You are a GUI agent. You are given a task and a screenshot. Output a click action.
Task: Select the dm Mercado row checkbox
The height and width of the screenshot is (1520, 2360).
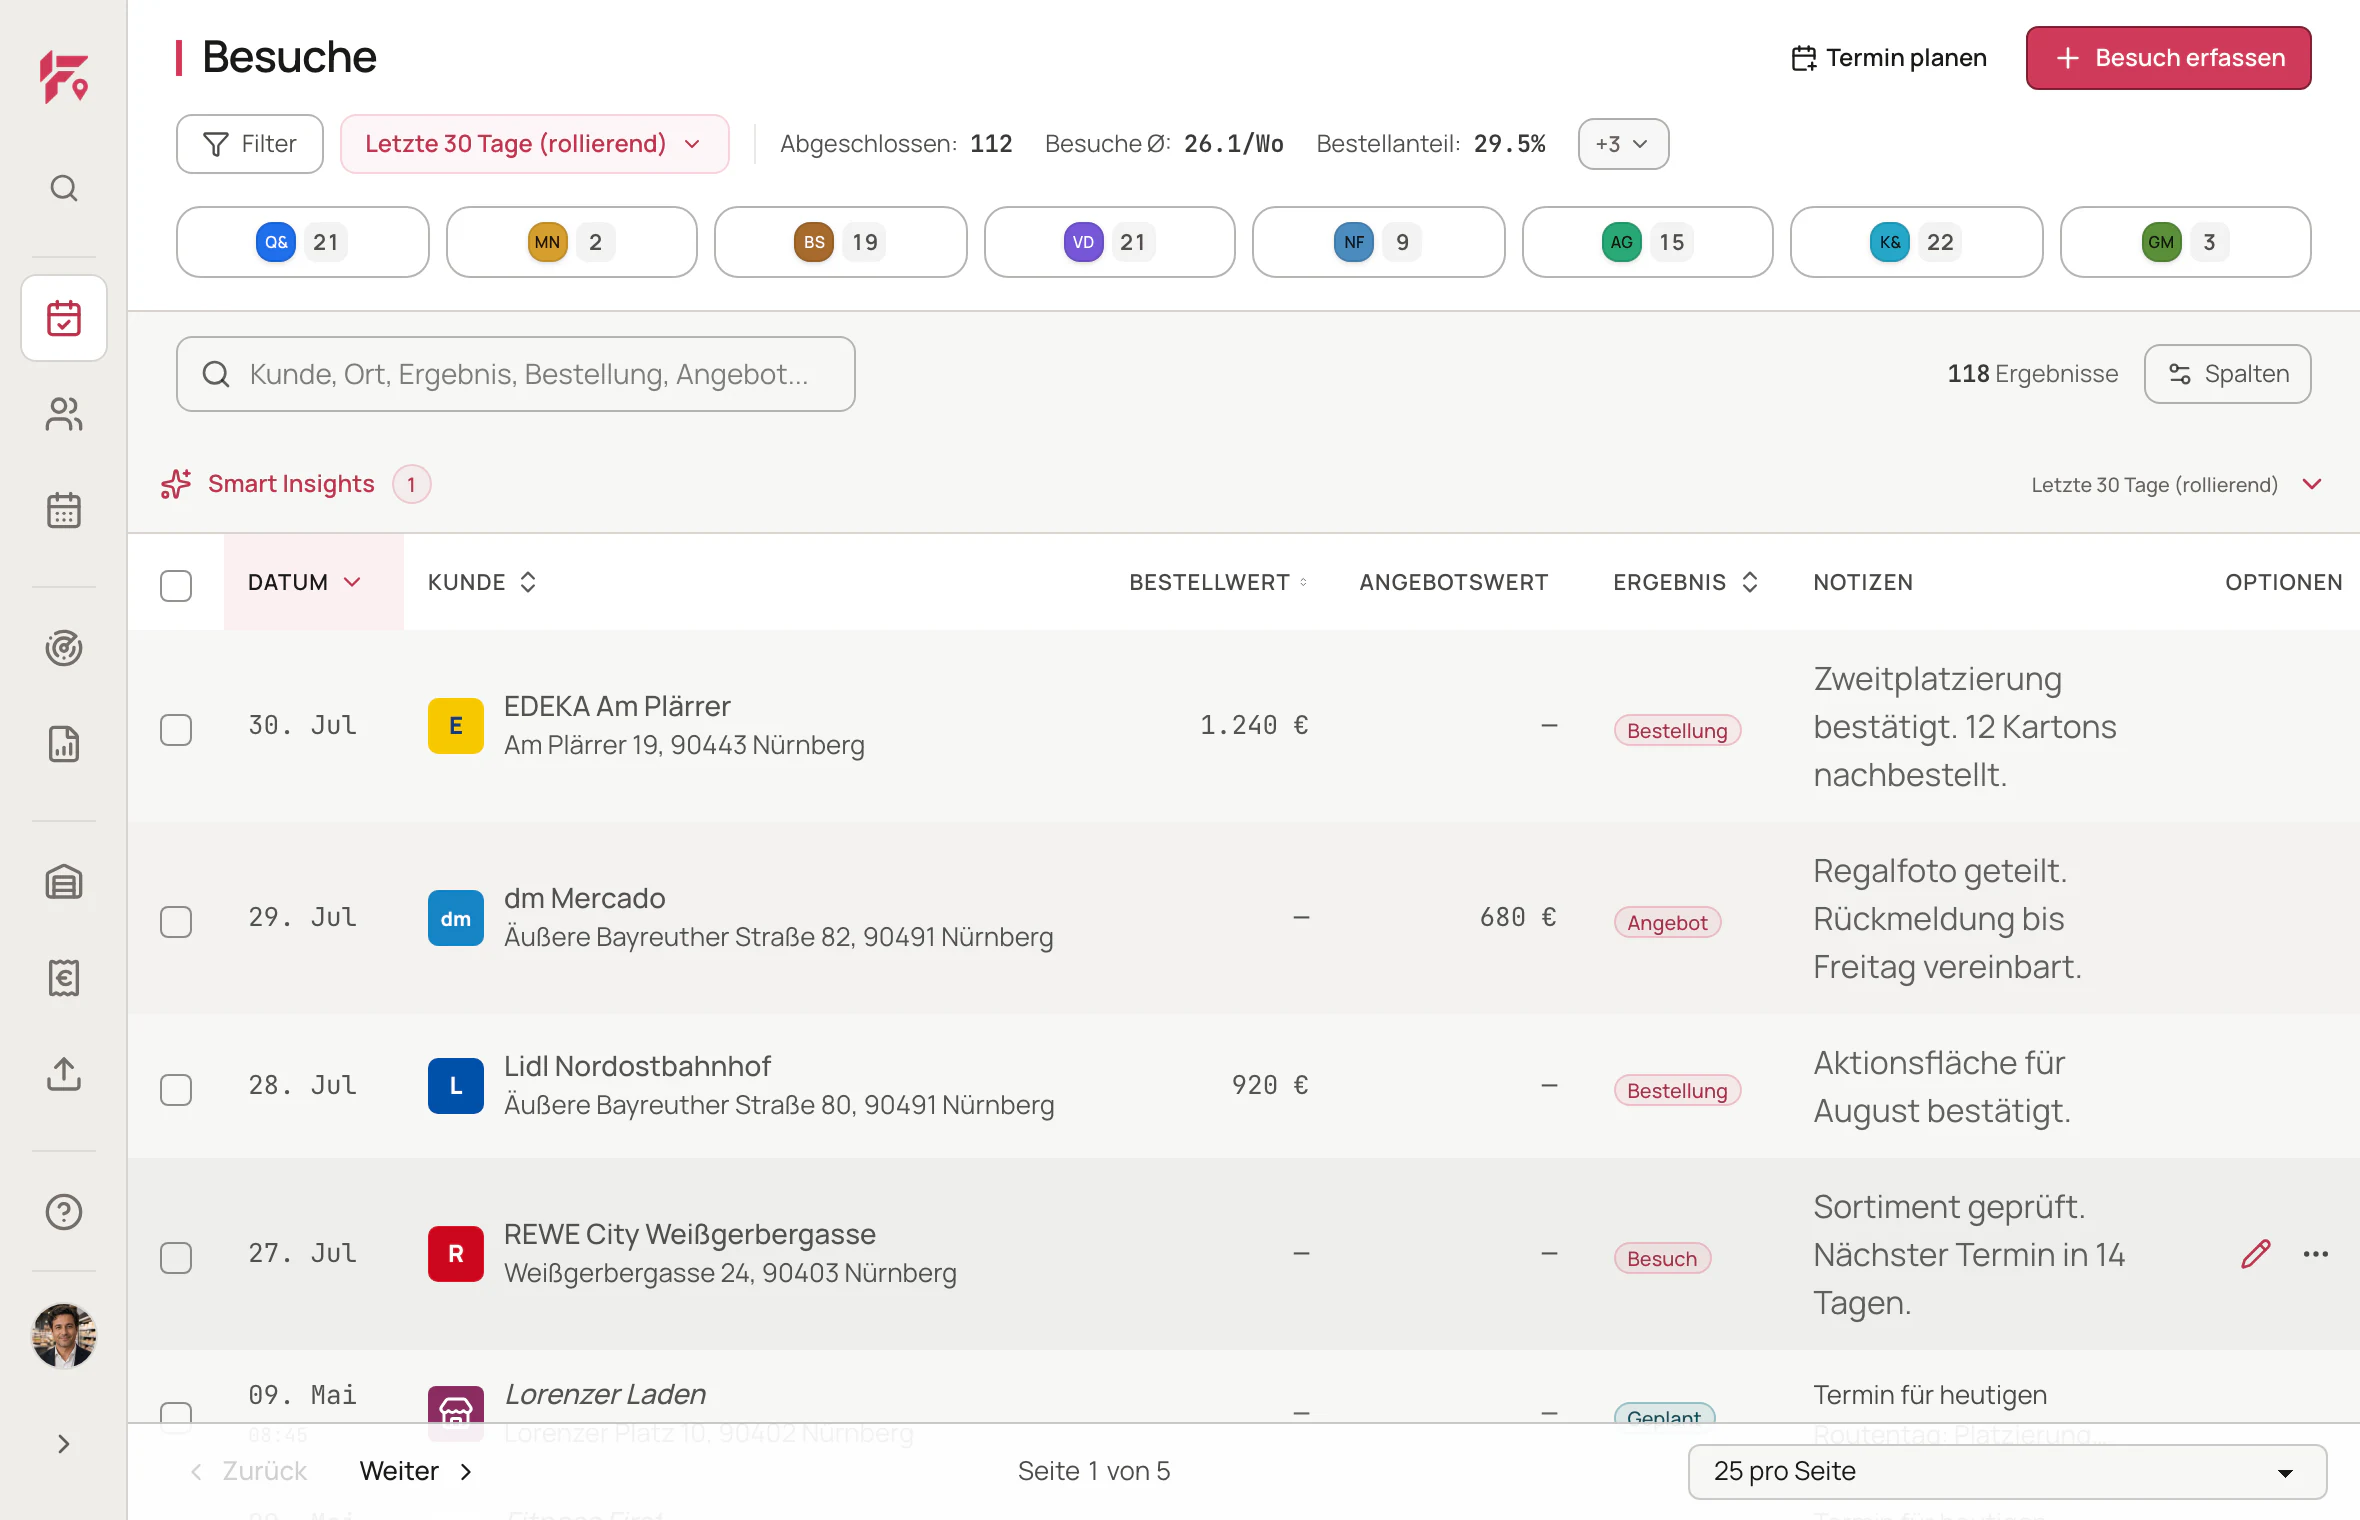[x=176, y=922]
